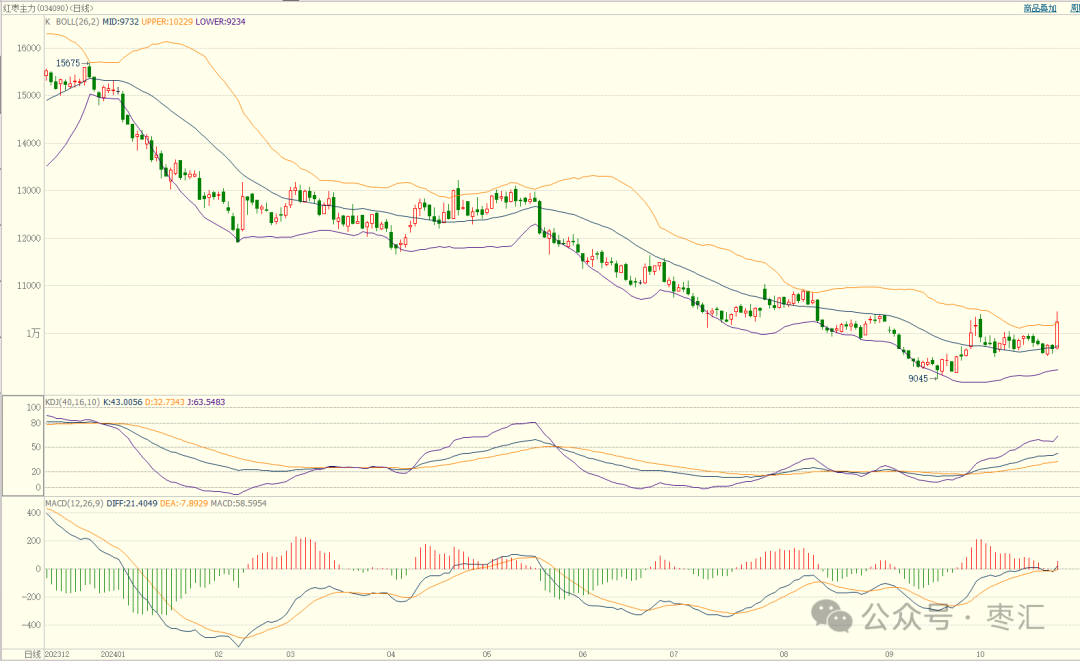The height and width of the screenshot is (661, 1080).
Task: Select the latest tall red candlestick
Action: tap(1057, 331)
